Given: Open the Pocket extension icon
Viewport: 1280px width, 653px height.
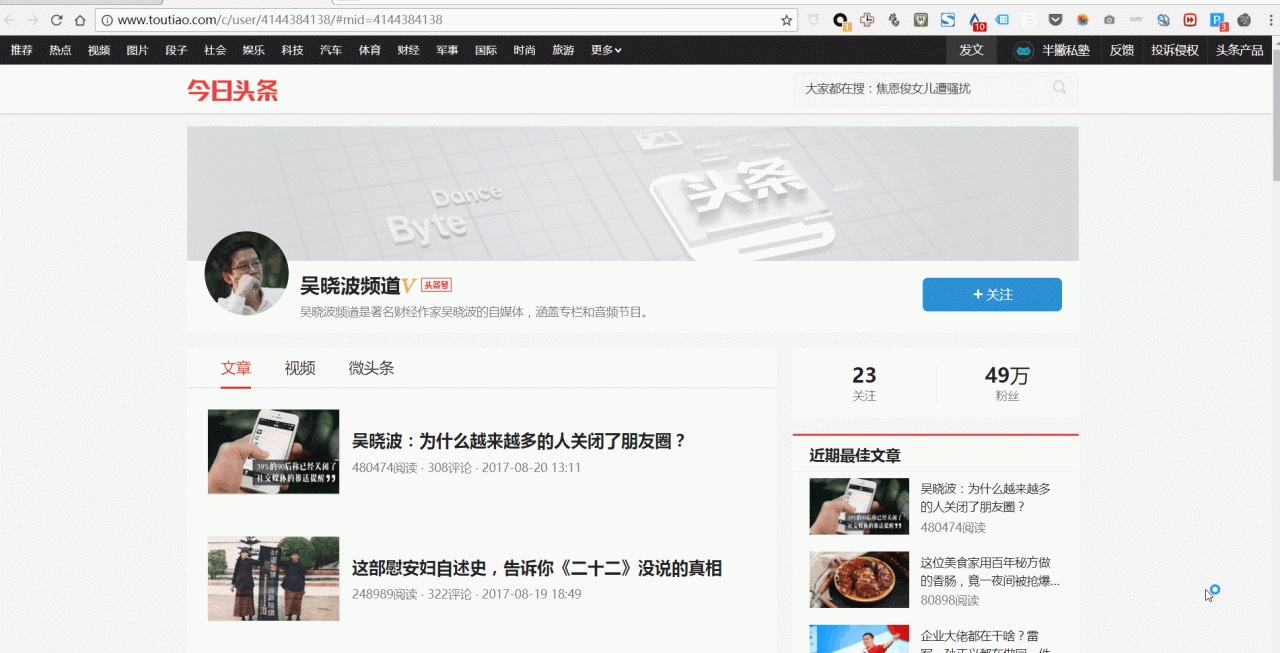Looking at the screenshot, I should click(x=1056, y=20).
